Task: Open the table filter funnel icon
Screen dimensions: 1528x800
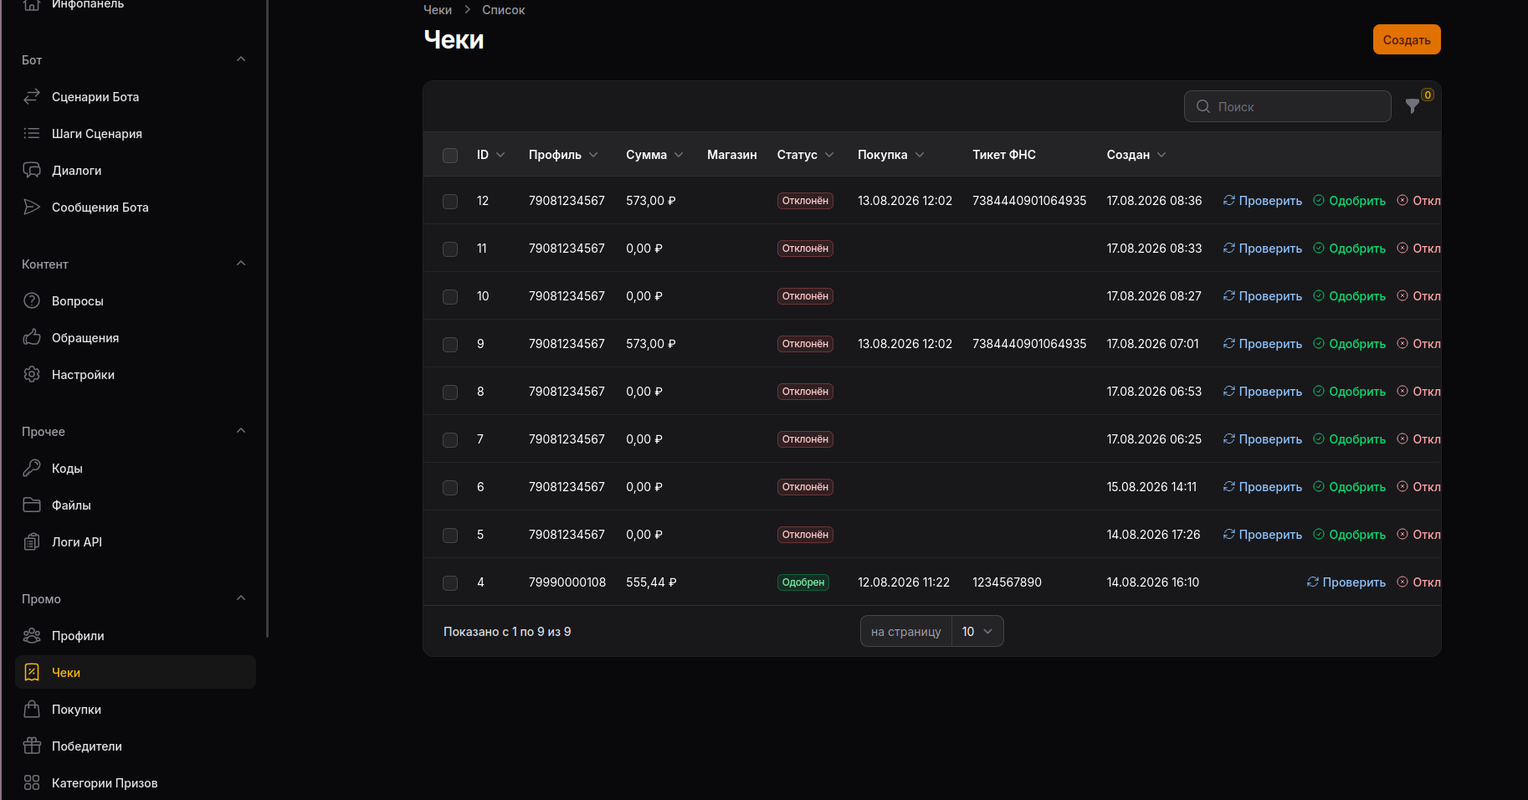Action: (1412, 106)
